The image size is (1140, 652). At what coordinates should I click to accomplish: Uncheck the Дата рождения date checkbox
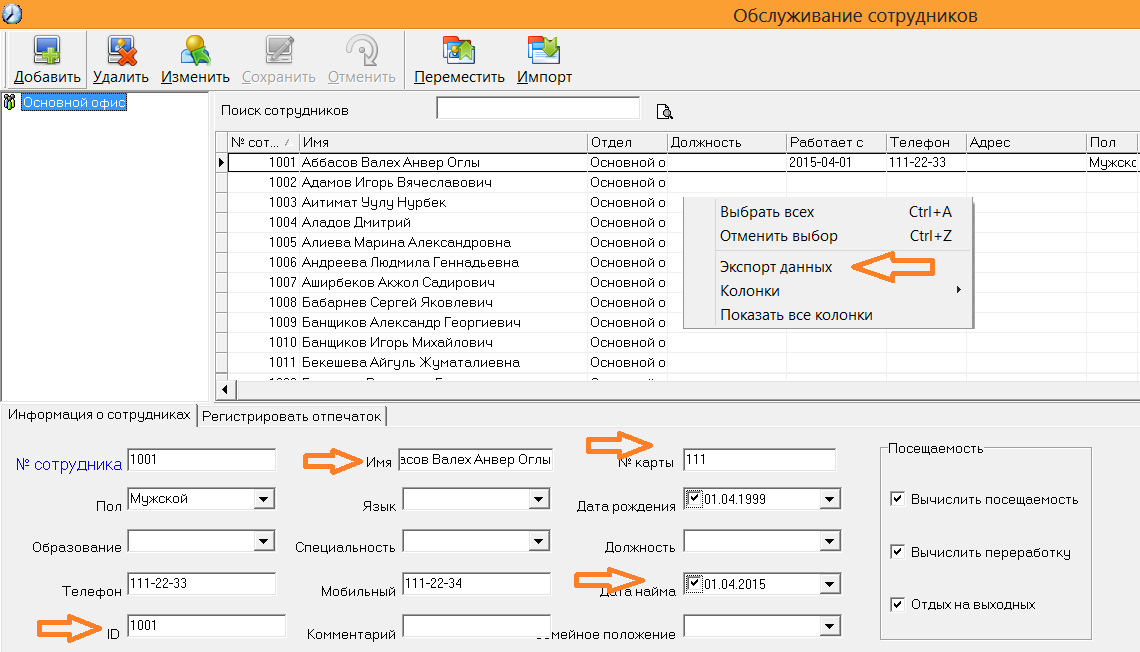pos(694,499)
